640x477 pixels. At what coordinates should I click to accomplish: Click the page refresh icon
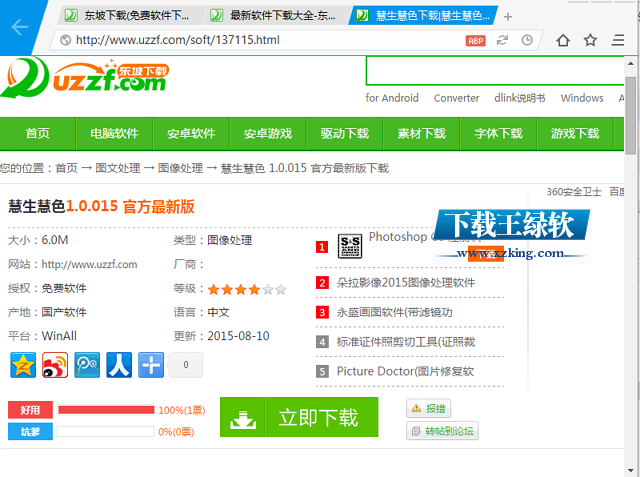[x=502, y=40]
